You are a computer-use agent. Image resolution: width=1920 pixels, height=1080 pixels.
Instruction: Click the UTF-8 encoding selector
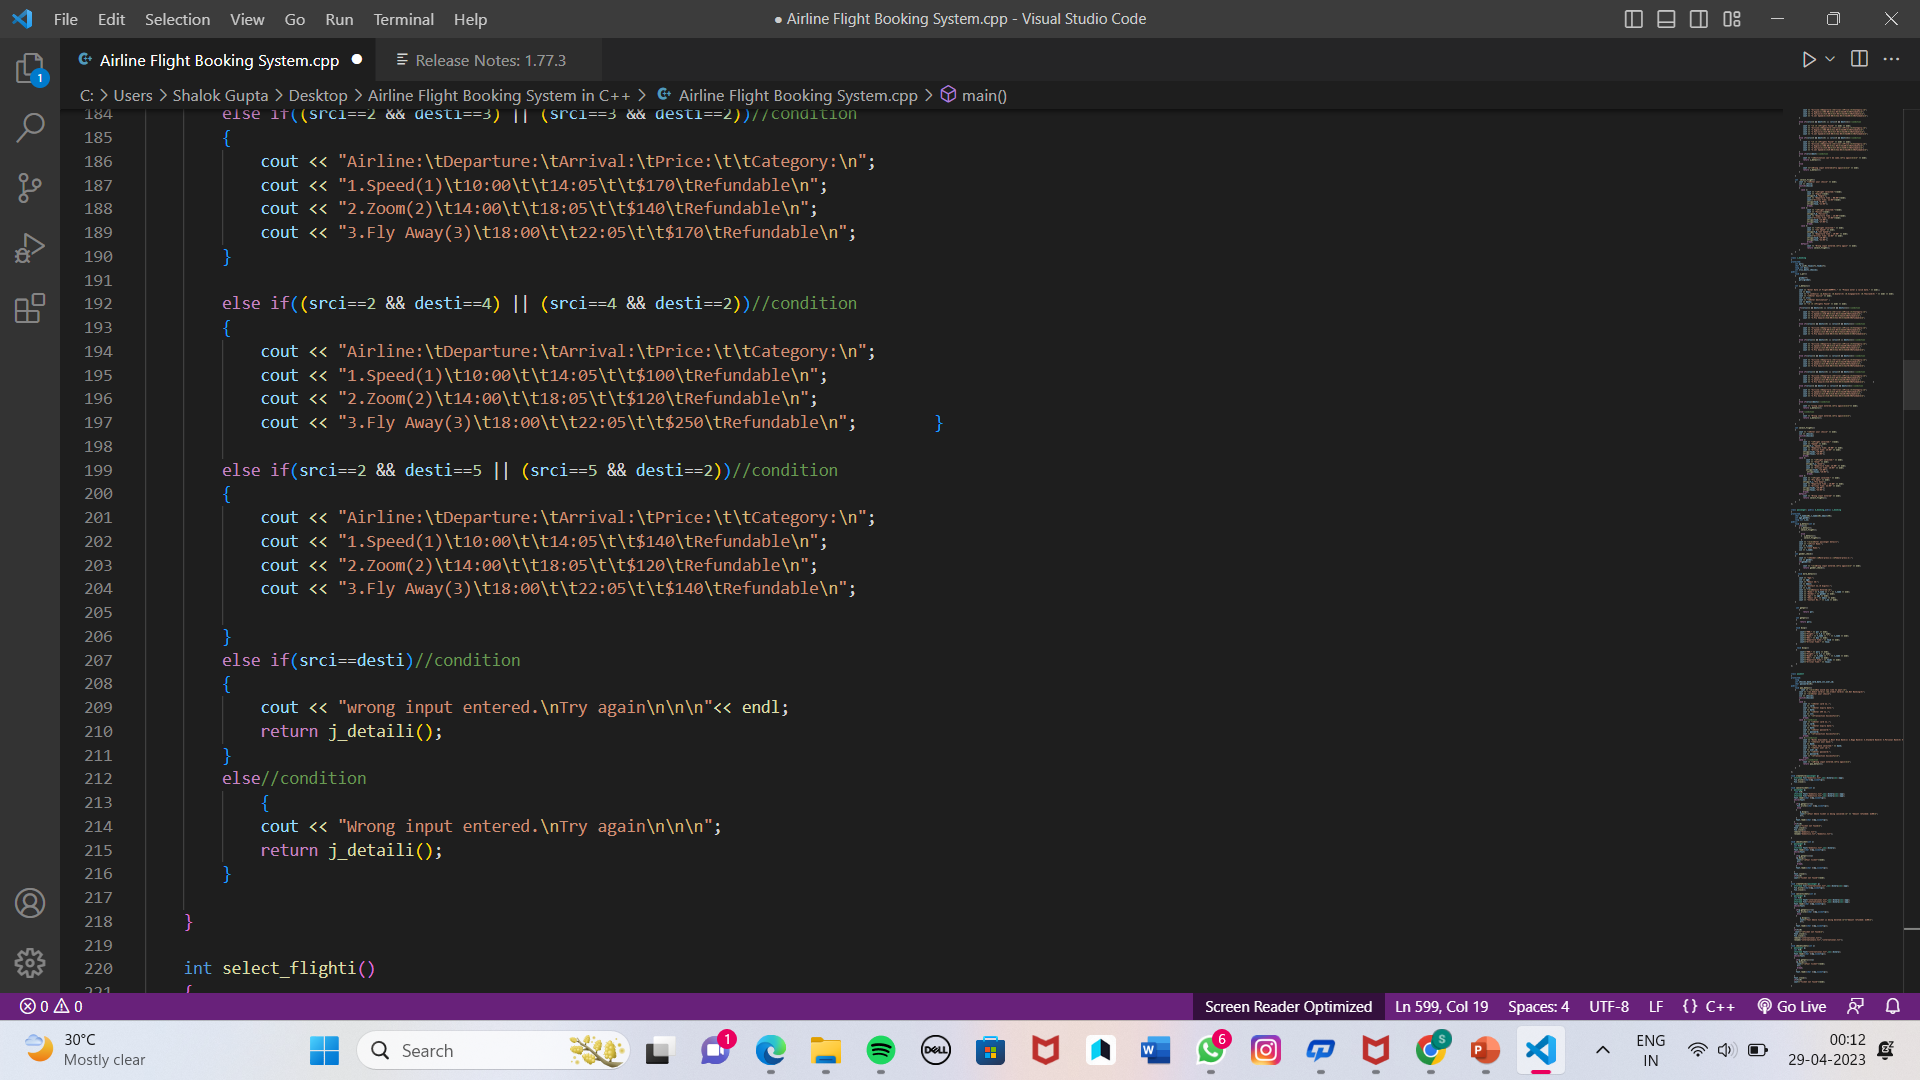[x=1608, y=1007]
